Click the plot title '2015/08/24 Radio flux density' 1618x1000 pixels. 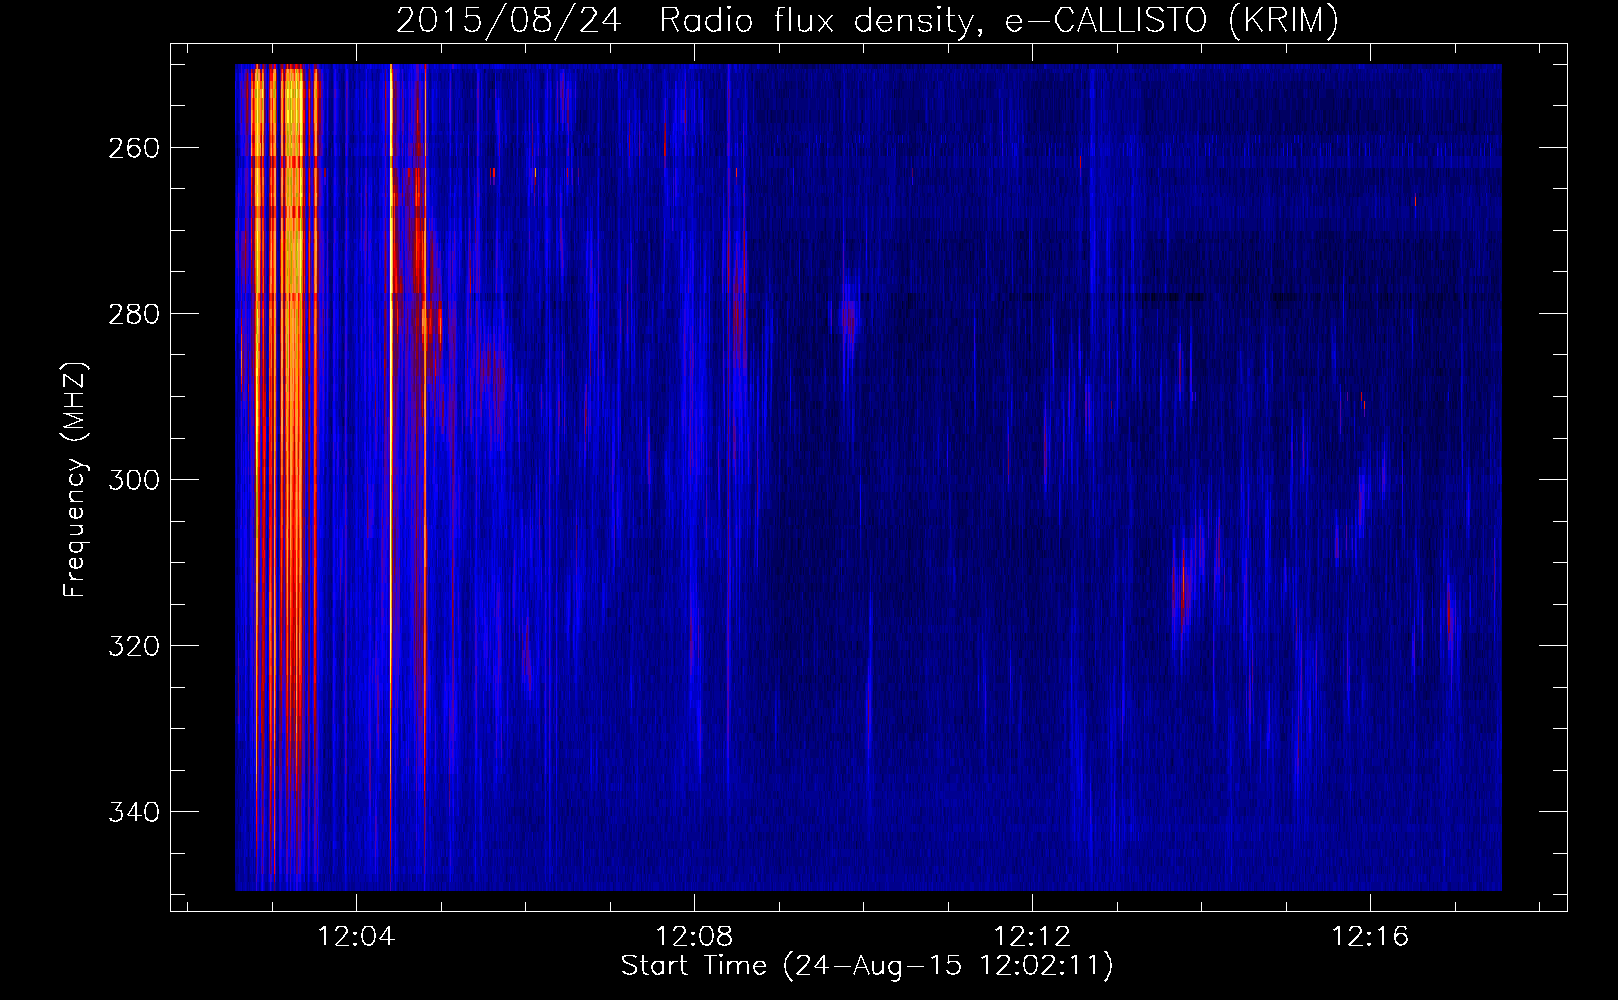pos(685,20)
